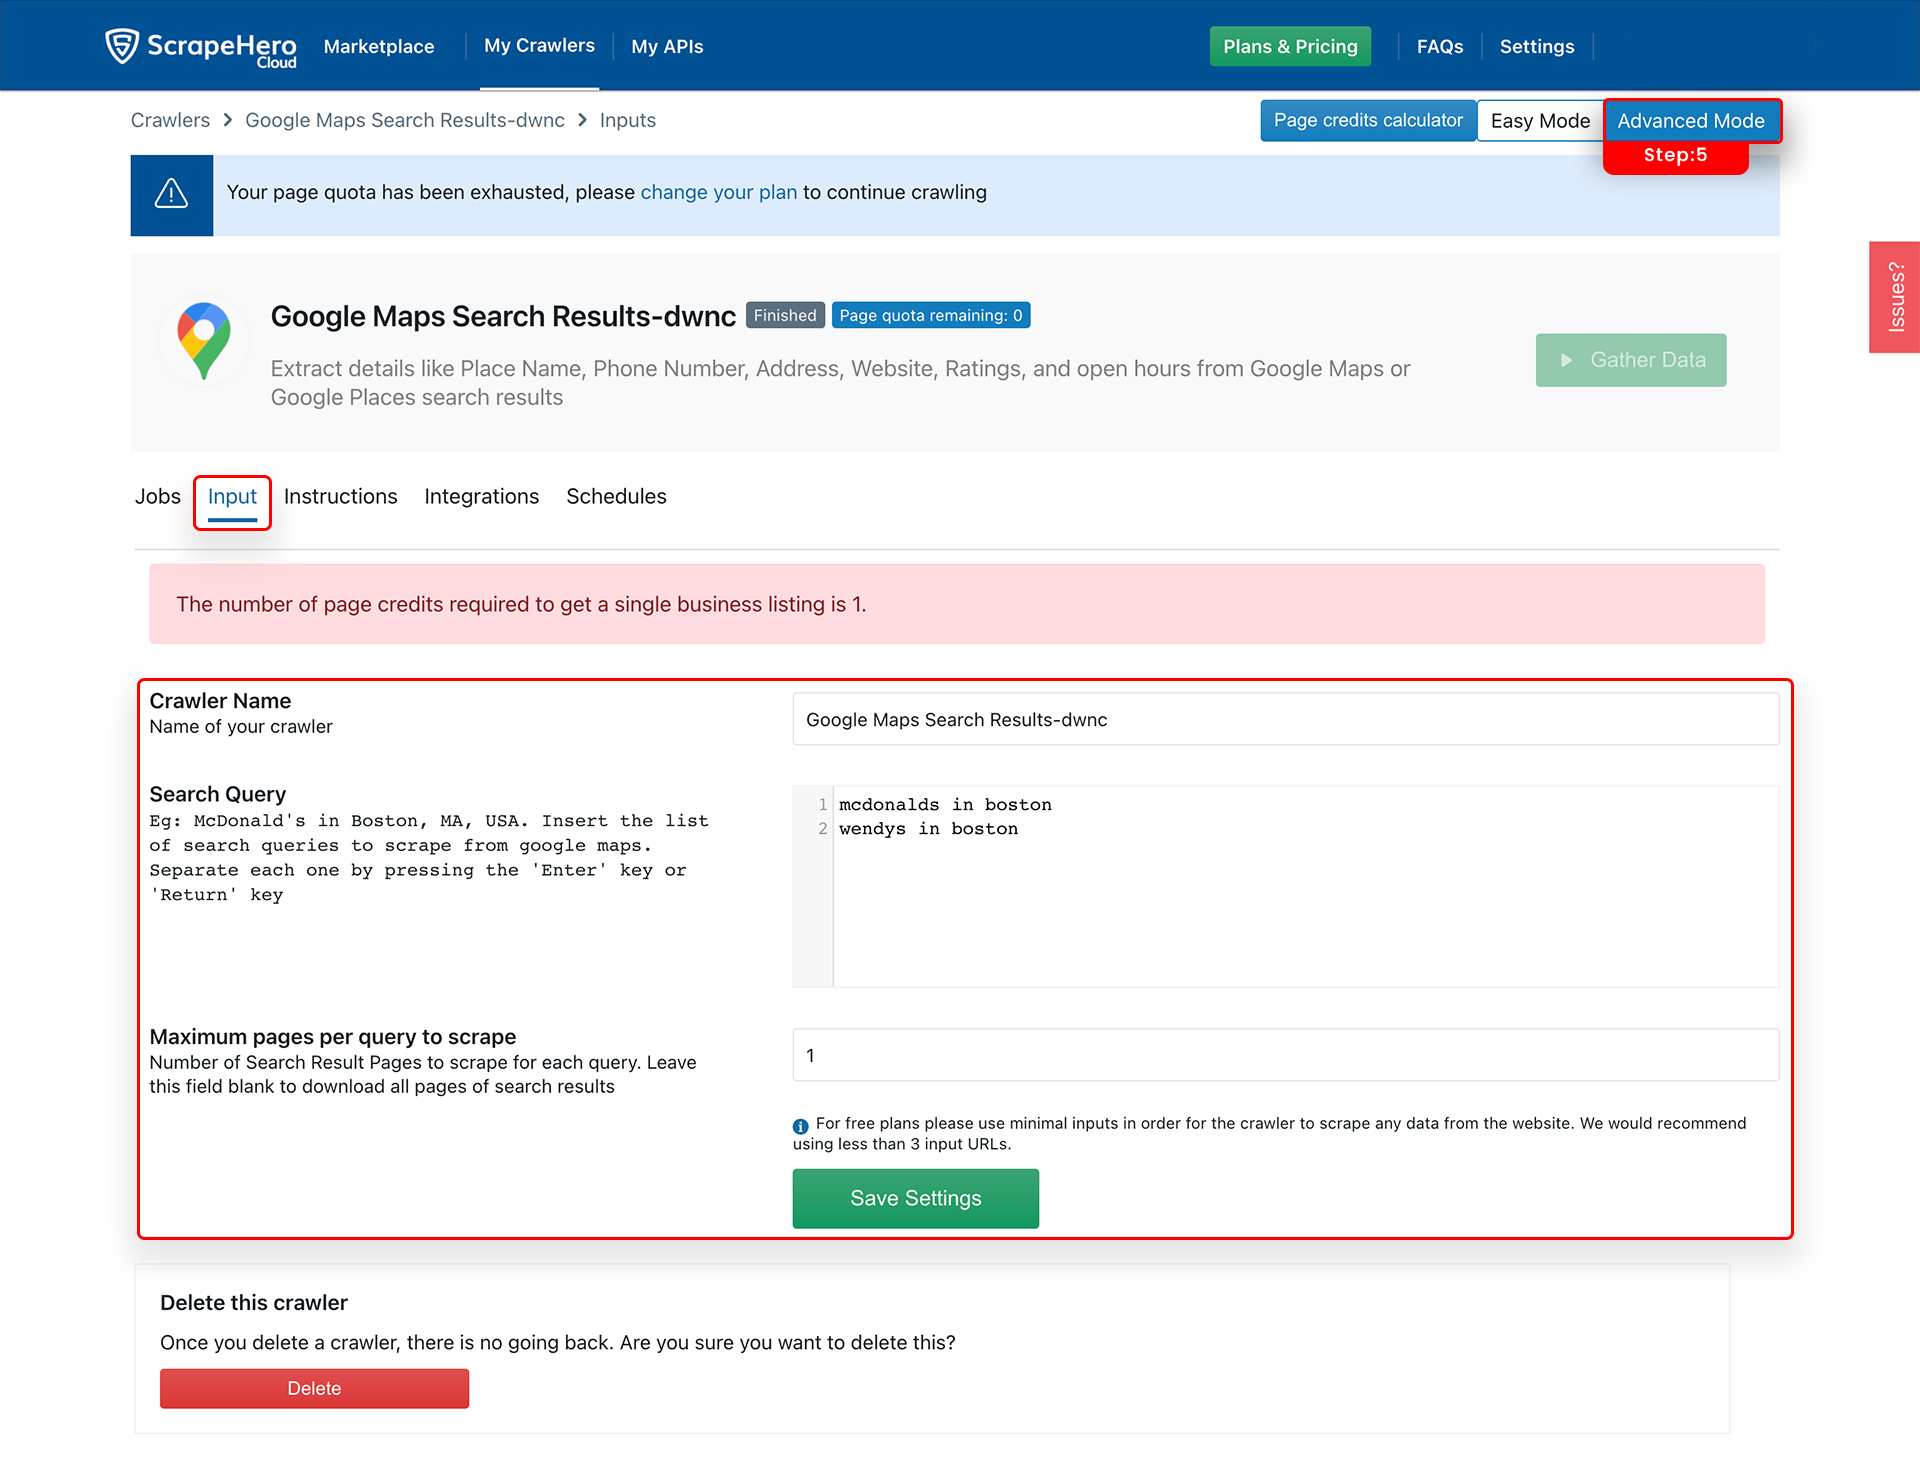This screenshot has height=1464, width=1920.
Task: Click the warning triangle in the quota banner
Action: (x=171, y=194)
